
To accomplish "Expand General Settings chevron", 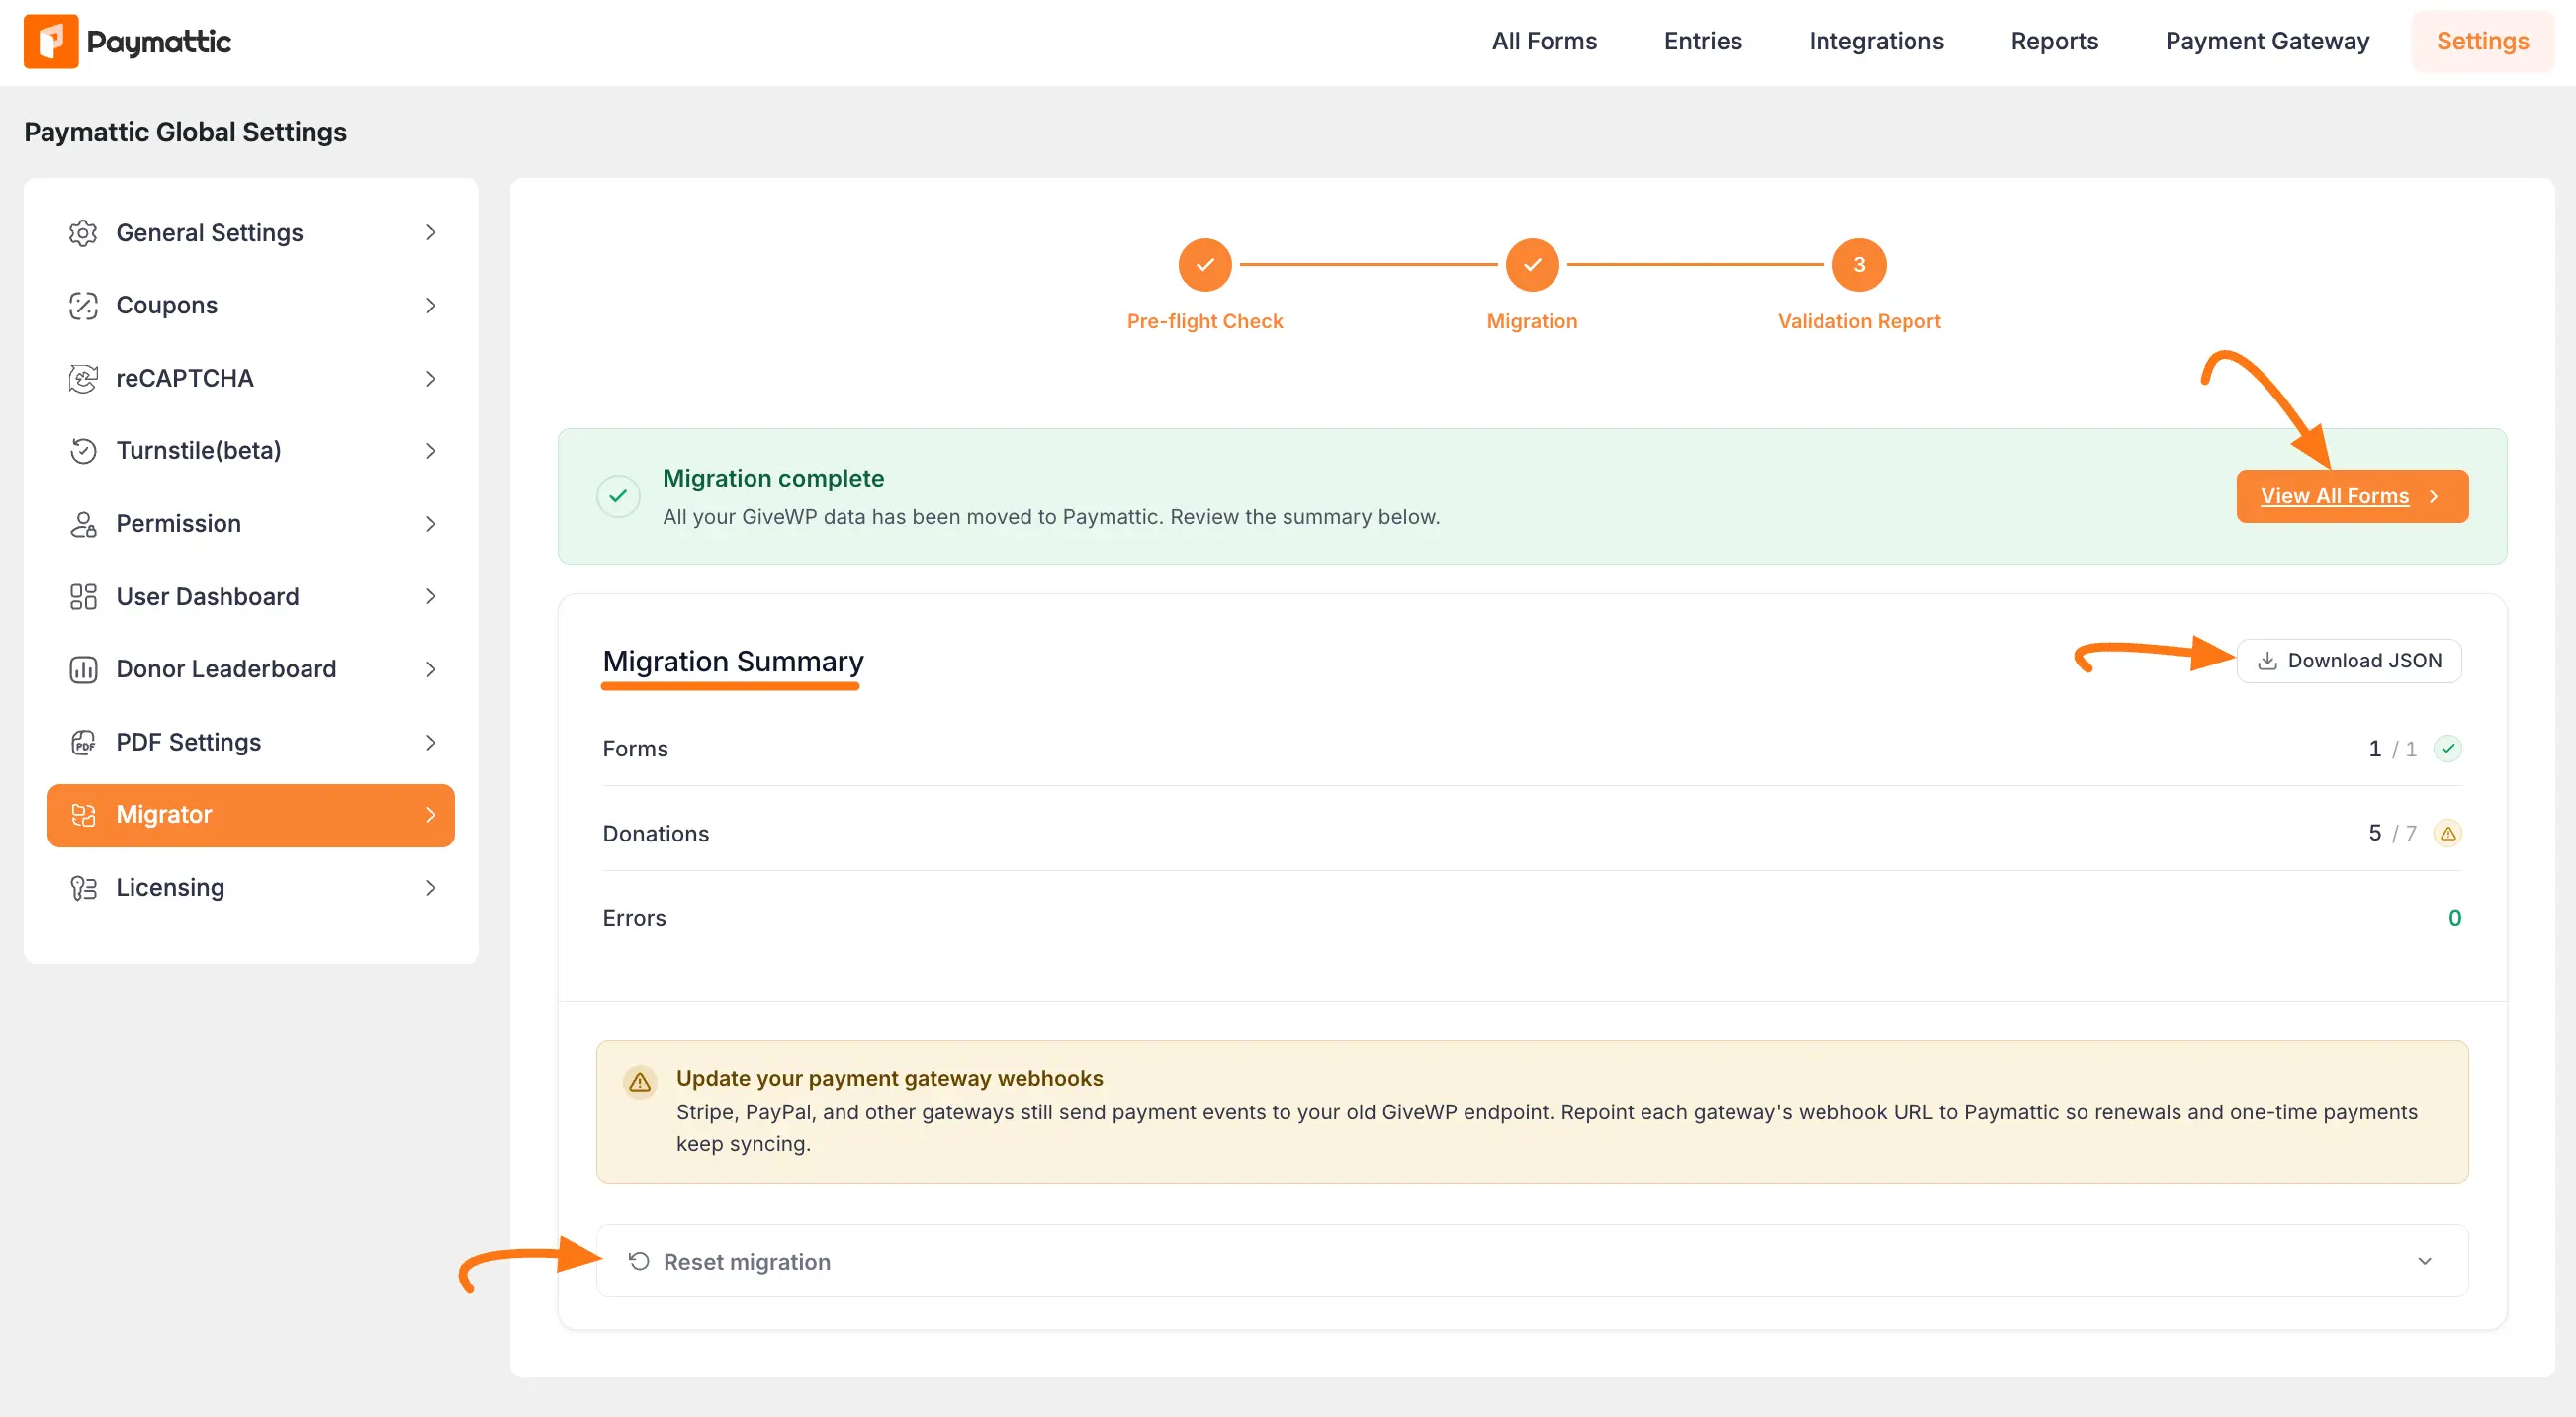I will 431,233.
